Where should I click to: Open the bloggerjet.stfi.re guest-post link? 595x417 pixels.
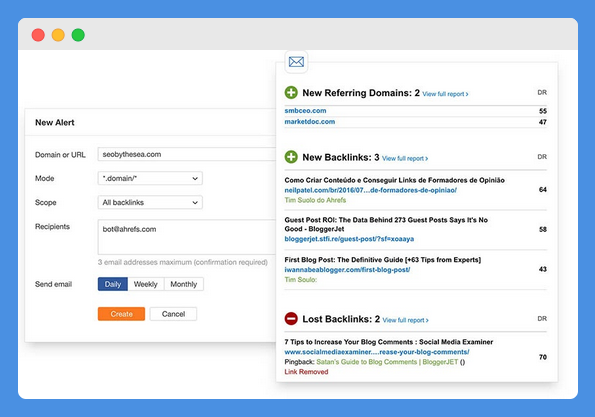pos(349,239)
